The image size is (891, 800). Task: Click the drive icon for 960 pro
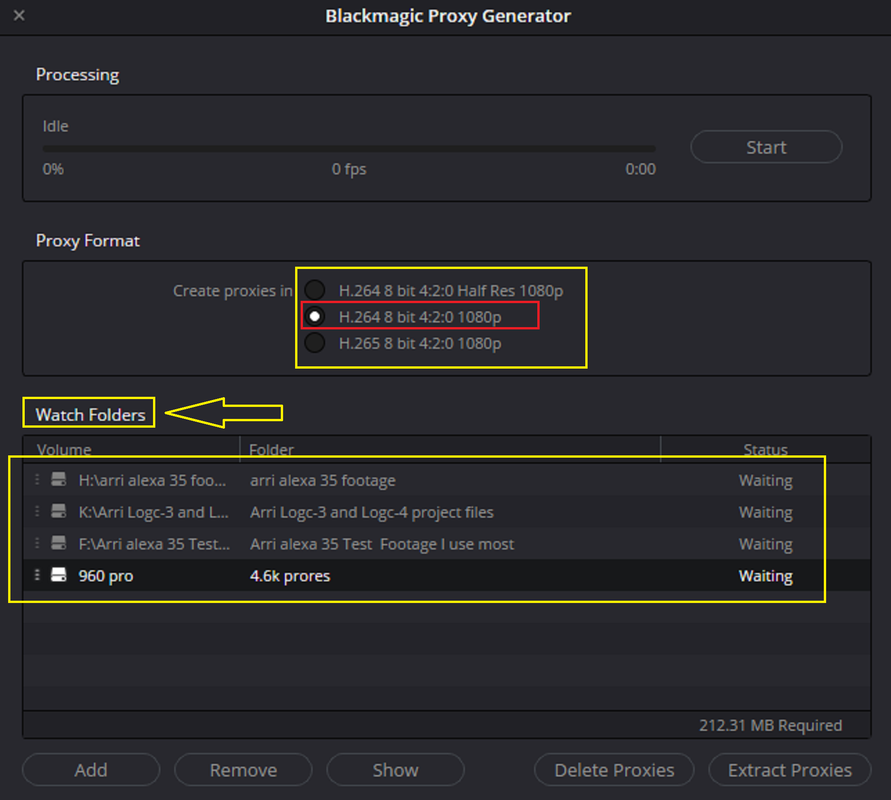[59, 575]
